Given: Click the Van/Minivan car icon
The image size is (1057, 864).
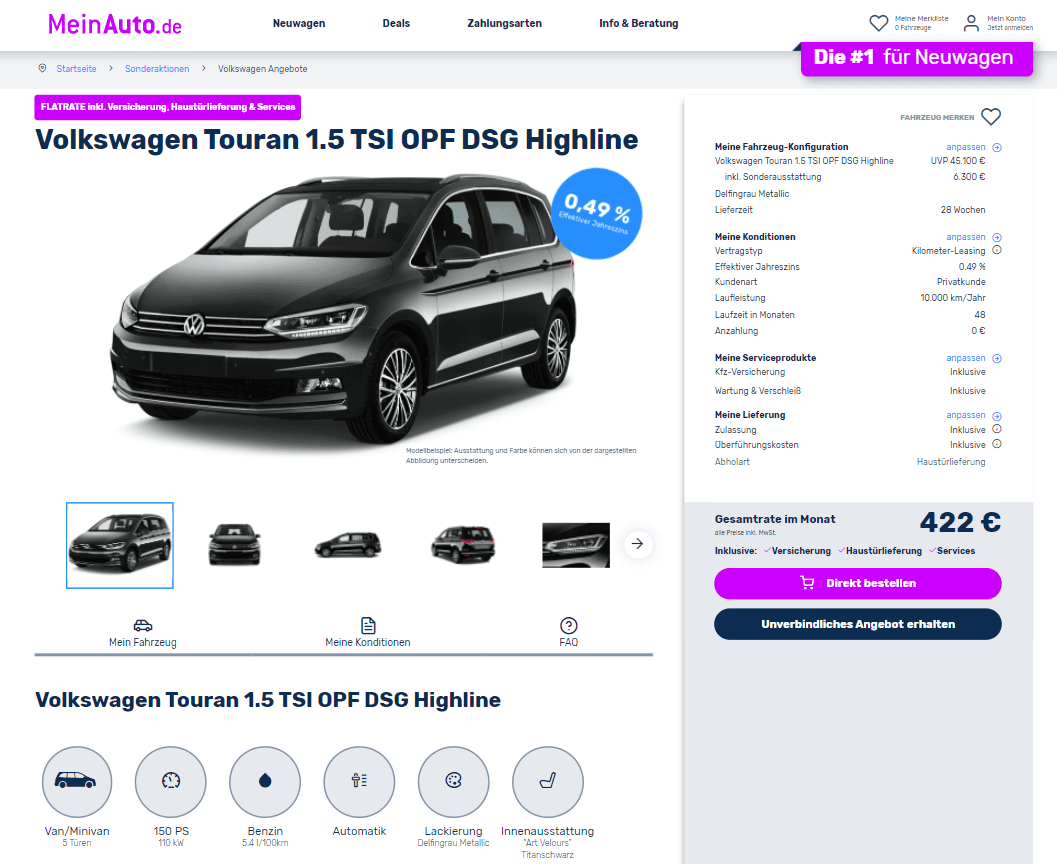Looking at the screenshot, I should [77, 781].
